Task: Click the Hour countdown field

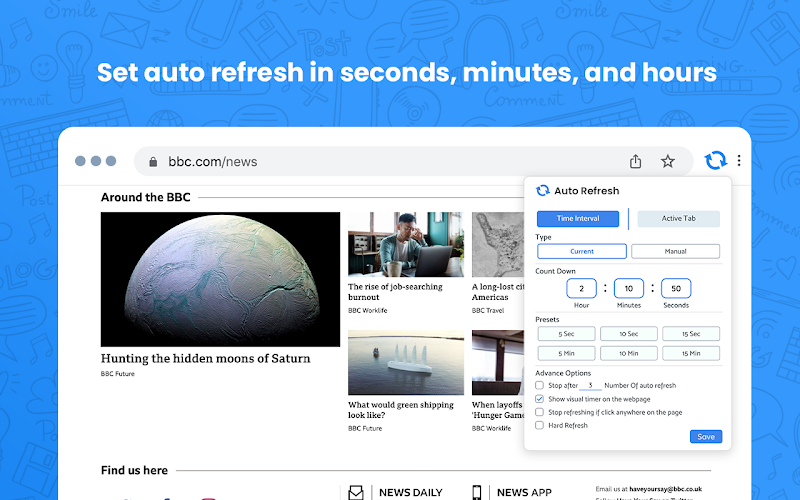Action: click(581, 288)
